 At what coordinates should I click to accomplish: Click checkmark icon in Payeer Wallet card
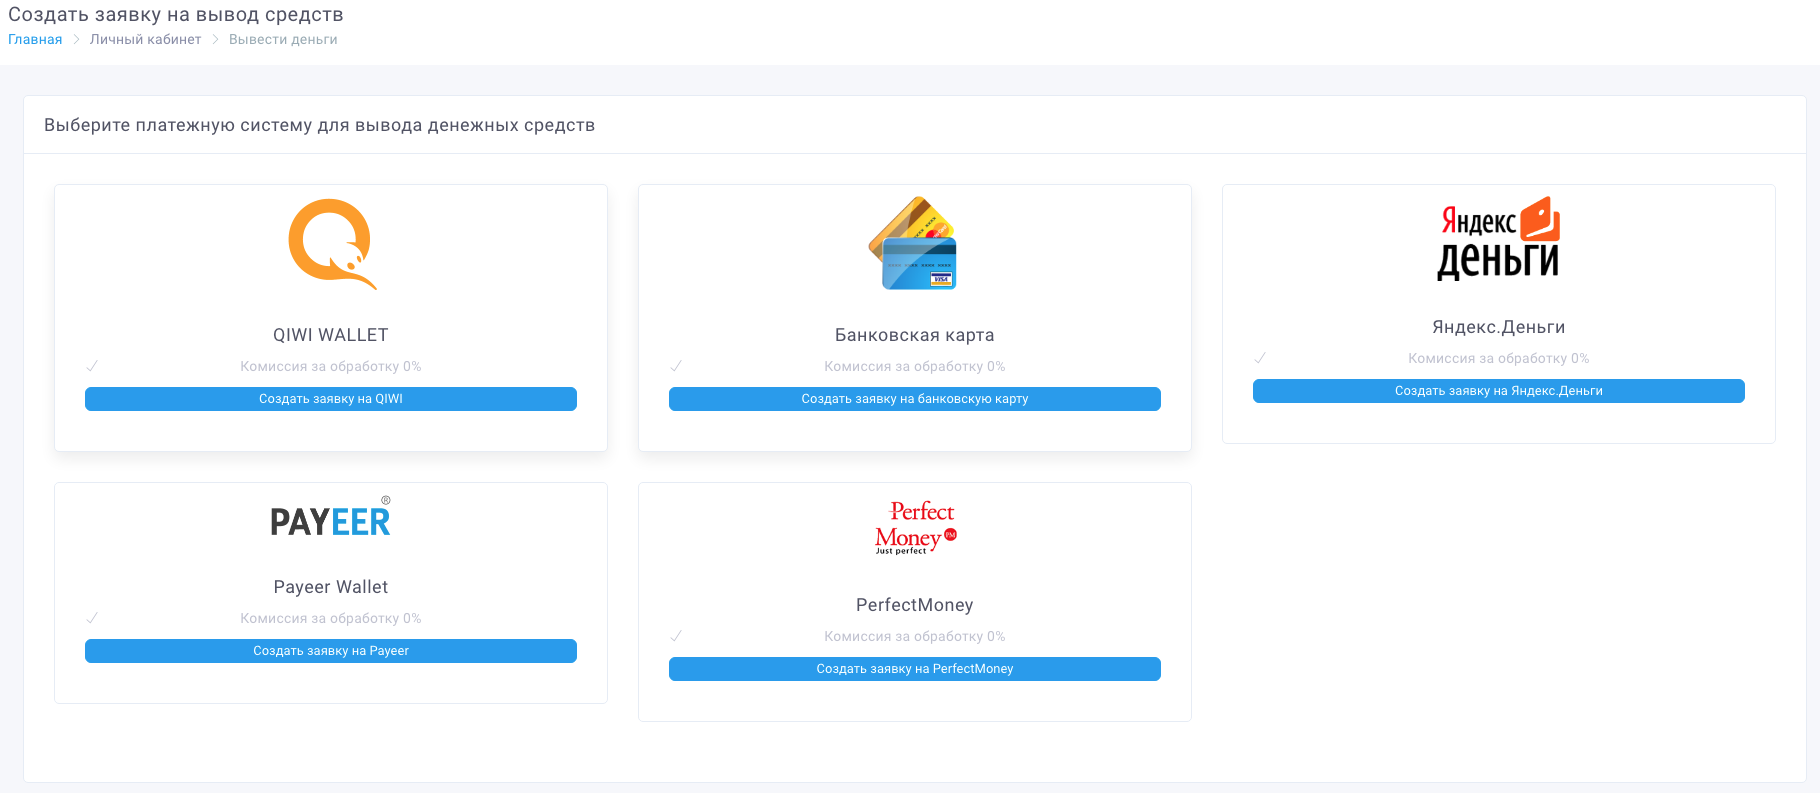92,618
